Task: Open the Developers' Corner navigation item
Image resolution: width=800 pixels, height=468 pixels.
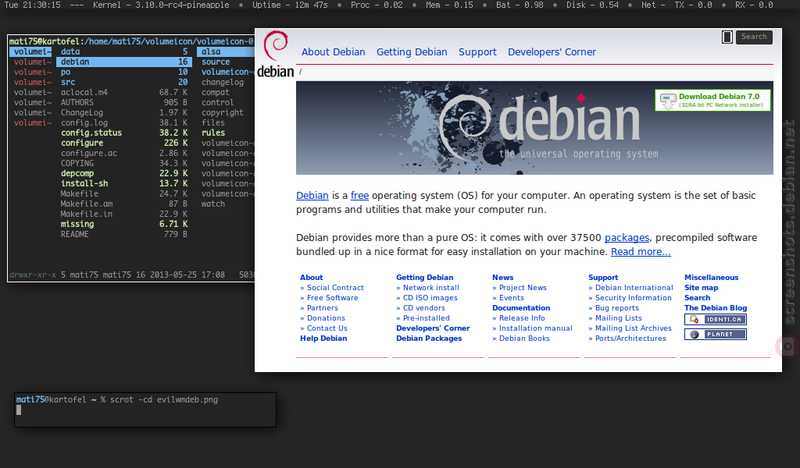Action: pos(552,52)
